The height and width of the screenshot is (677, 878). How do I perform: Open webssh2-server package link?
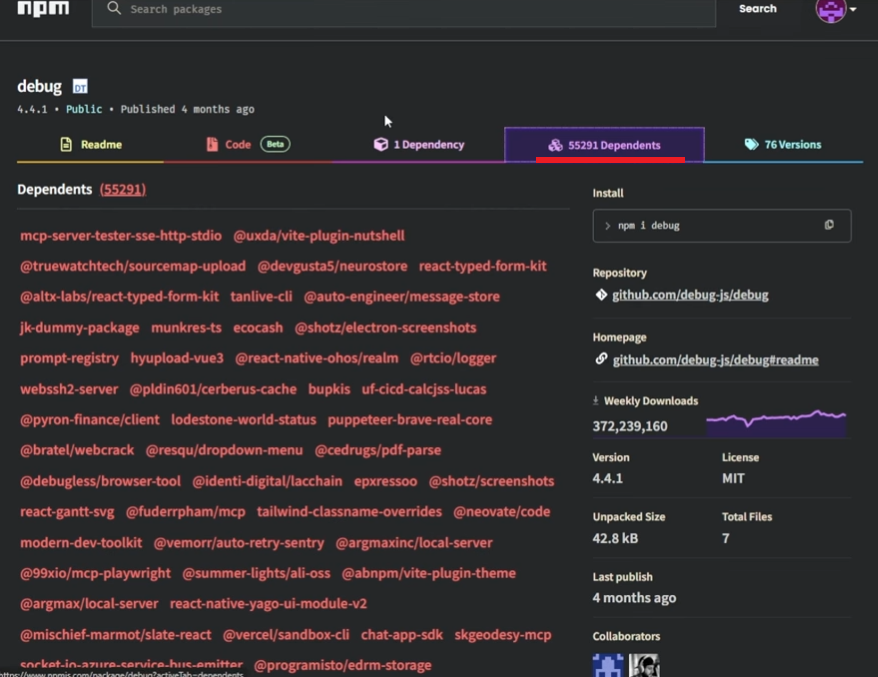tap(69, 389)
